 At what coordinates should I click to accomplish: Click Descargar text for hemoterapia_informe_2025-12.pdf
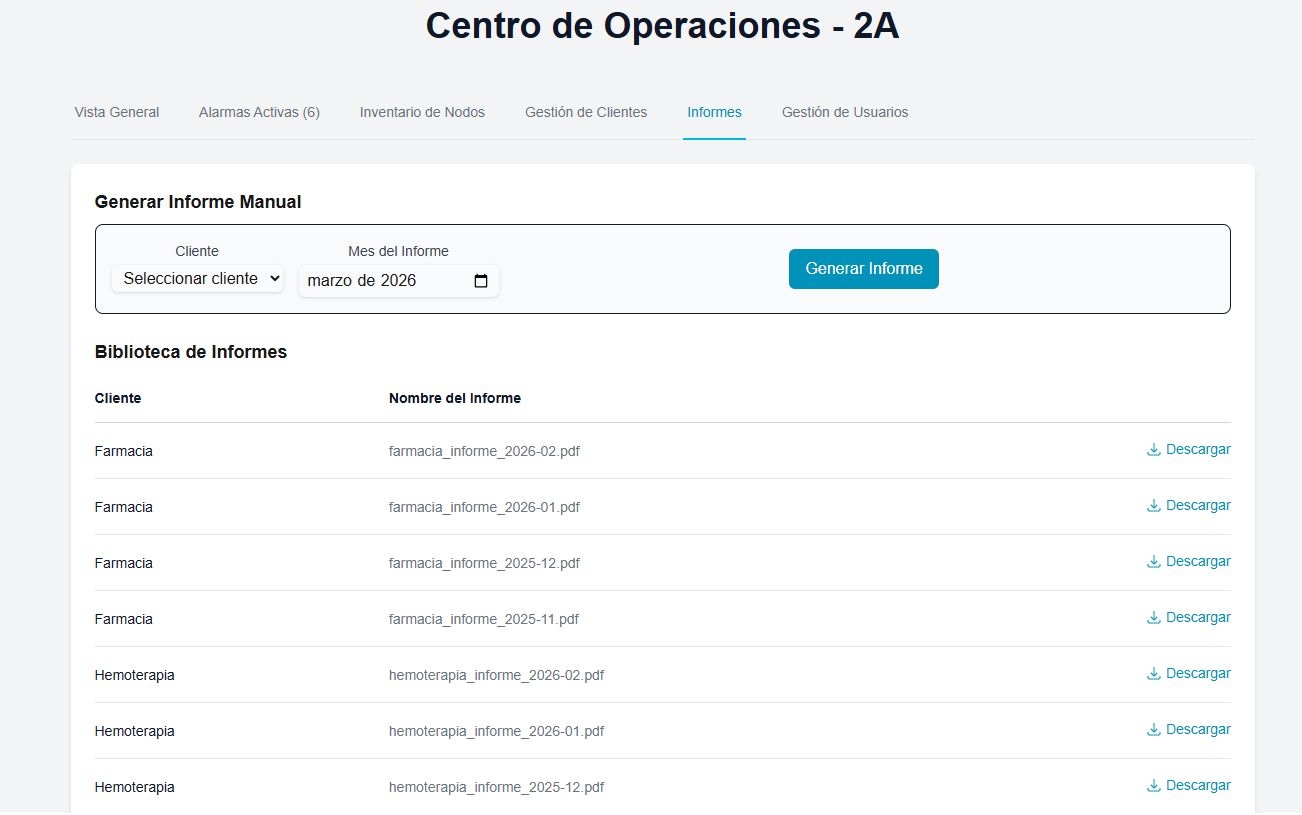click(x=1198, y=786)
